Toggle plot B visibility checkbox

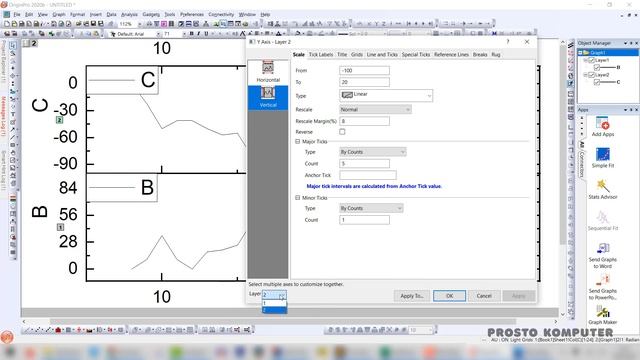tap(597, 68)
